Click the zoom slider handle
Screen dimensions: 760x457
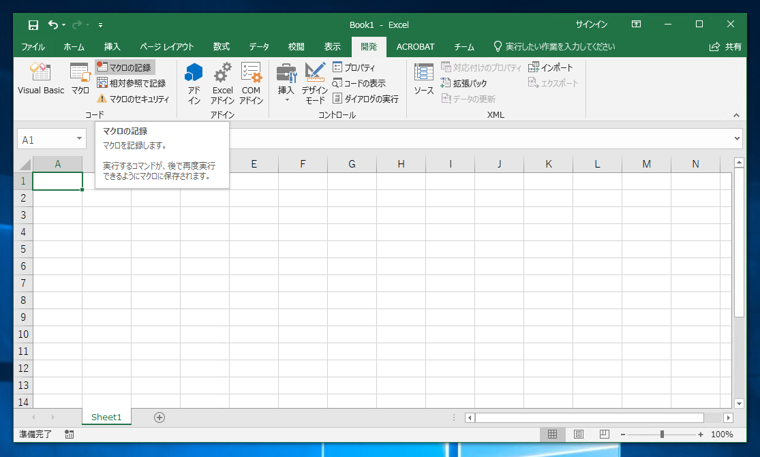[x=662, y=434]
